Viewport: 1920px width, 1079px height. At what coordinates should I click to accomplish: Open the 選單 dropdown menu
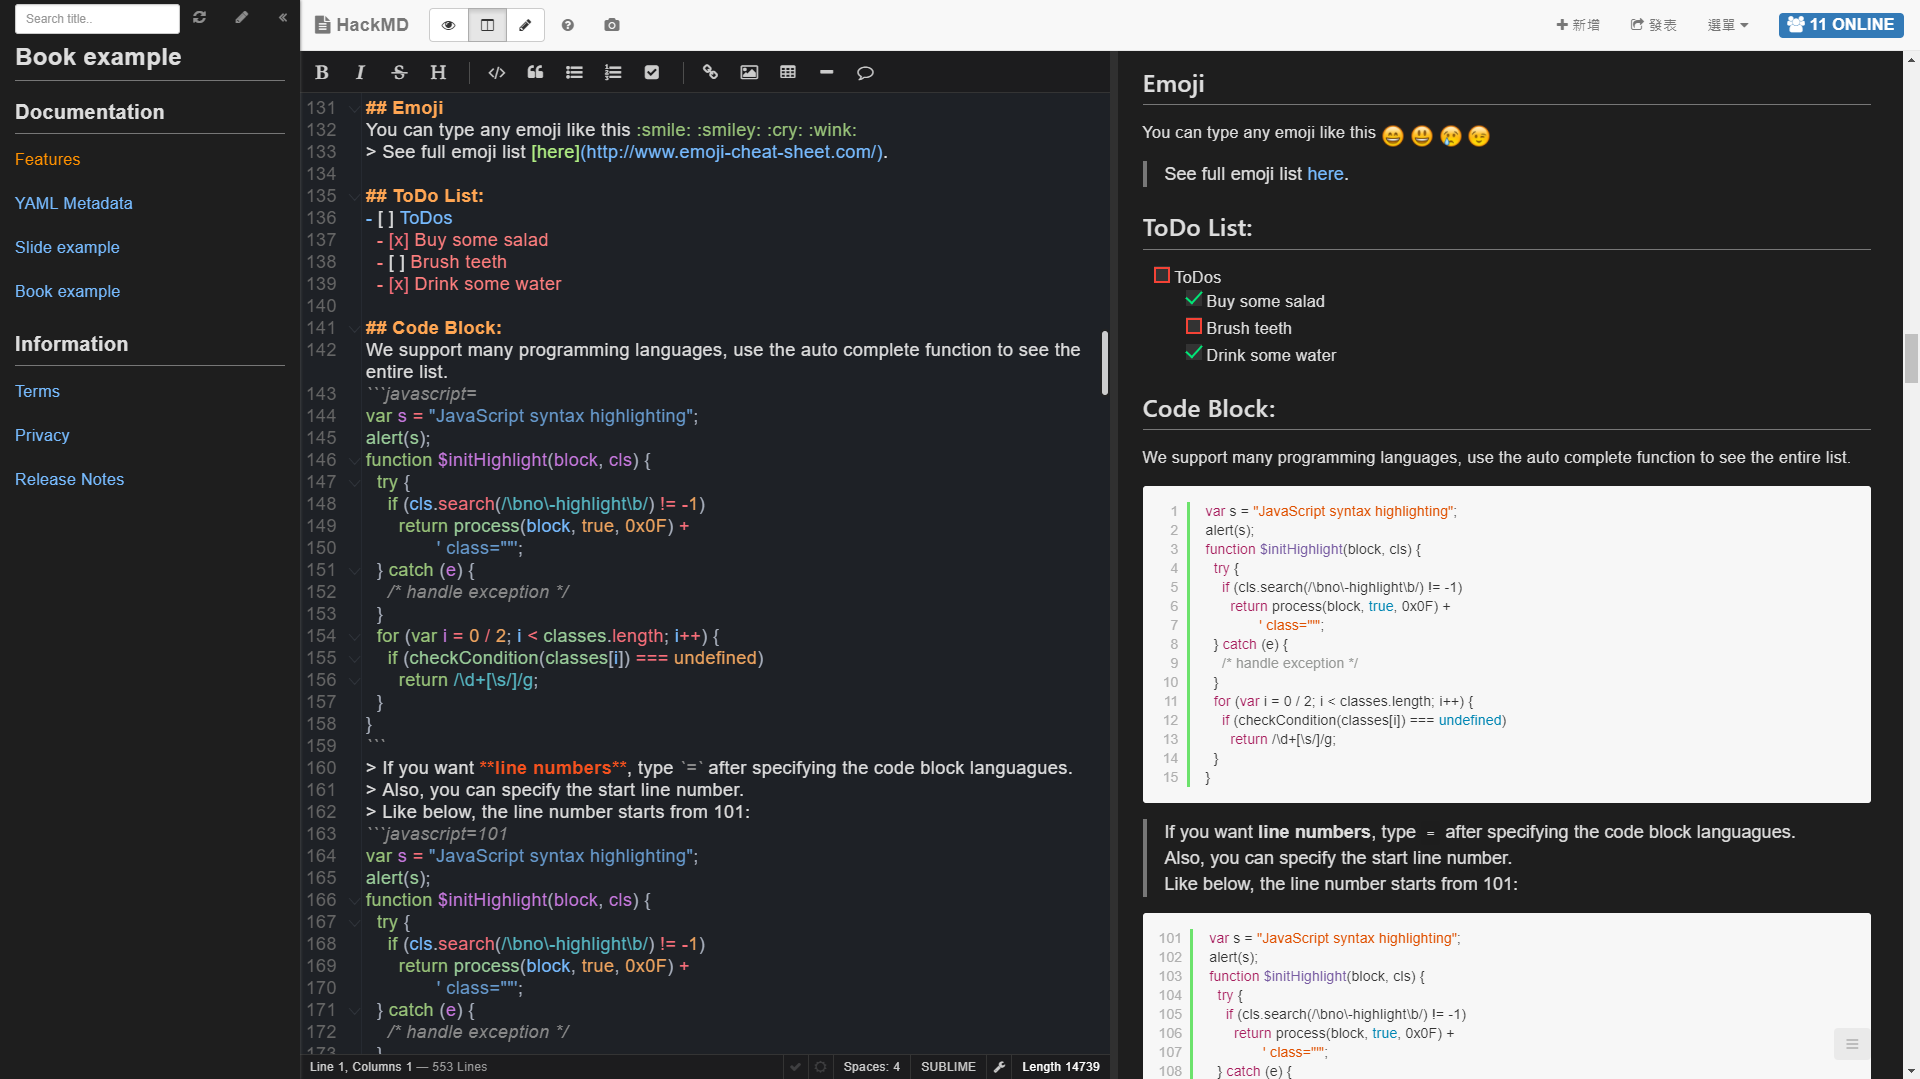point(1728,25)
